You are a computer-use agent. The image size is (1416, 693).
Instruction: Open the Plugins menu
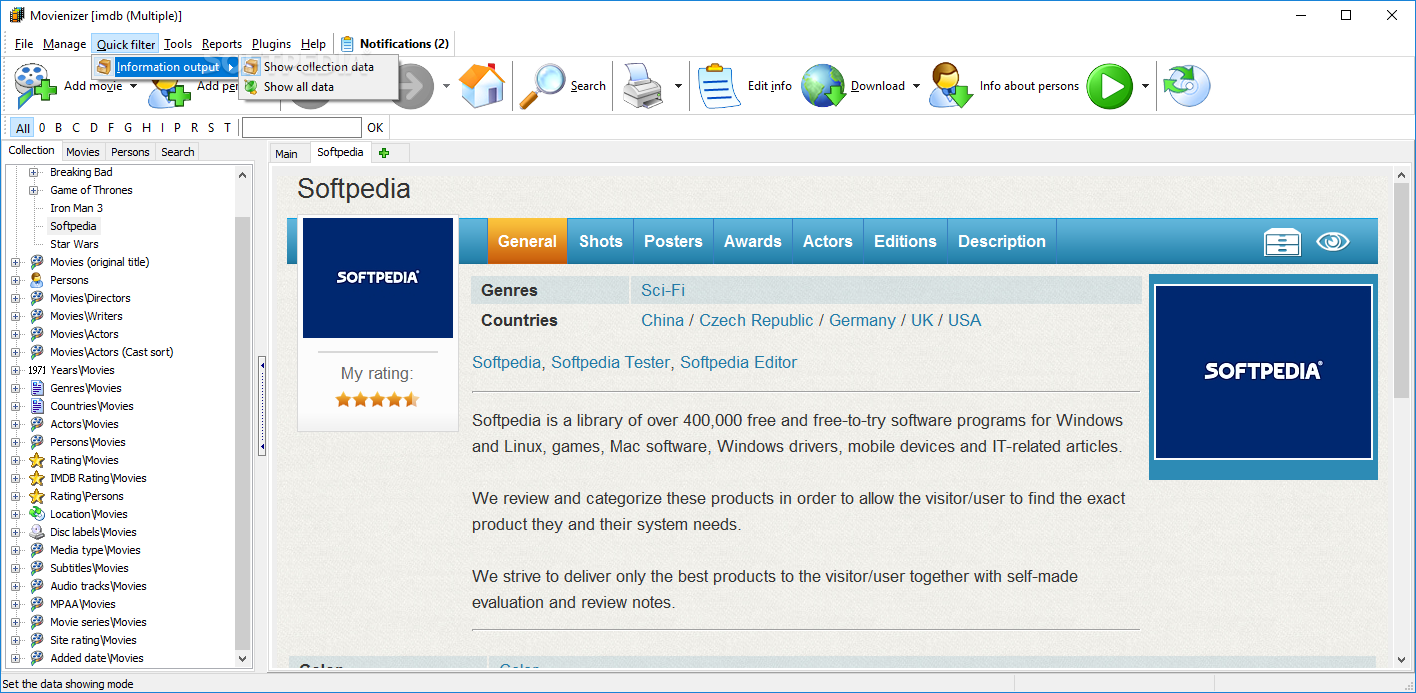(271, 44)
